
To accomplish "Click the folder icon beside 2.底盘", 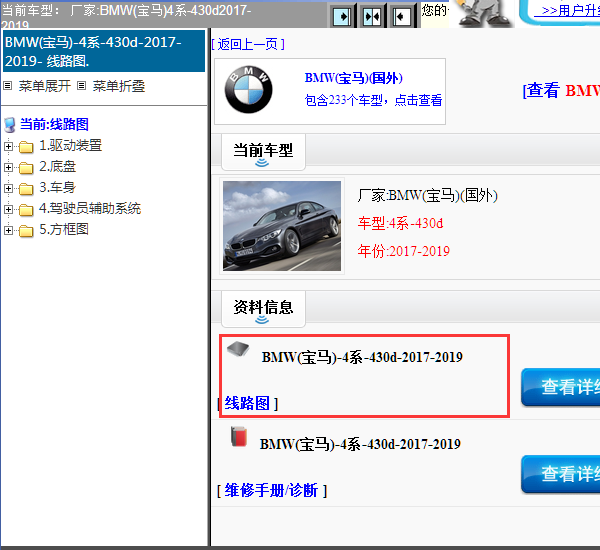I will coord(26,167).
